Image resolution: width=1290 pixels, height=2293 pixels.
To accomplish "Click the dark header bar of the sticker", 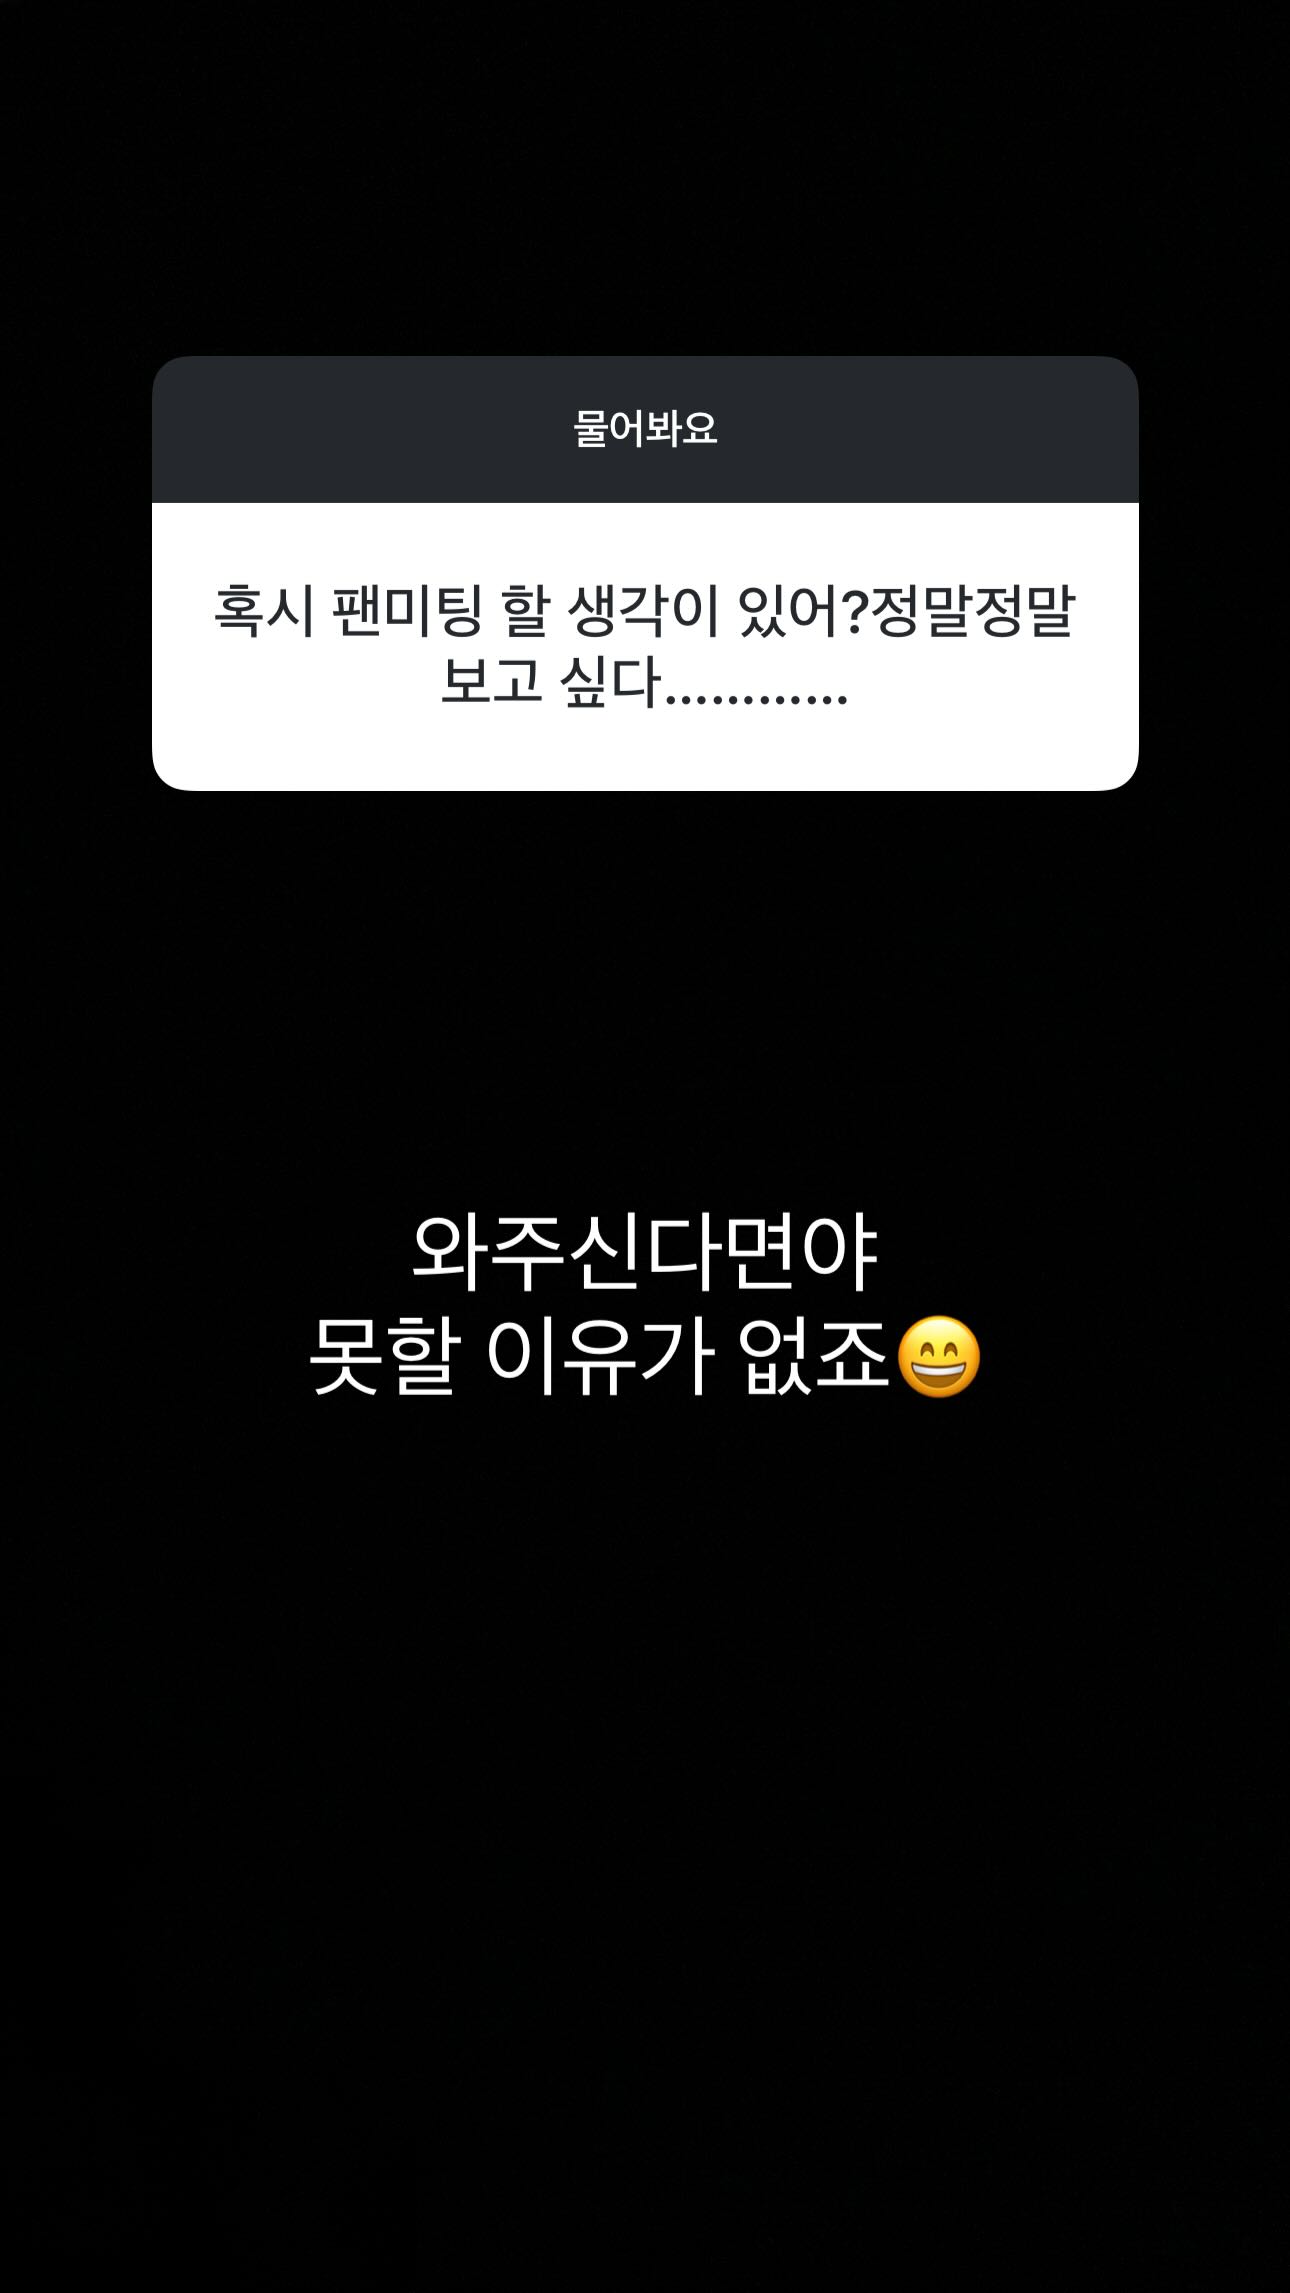I will pyautogui.click(x=645, y=429).
